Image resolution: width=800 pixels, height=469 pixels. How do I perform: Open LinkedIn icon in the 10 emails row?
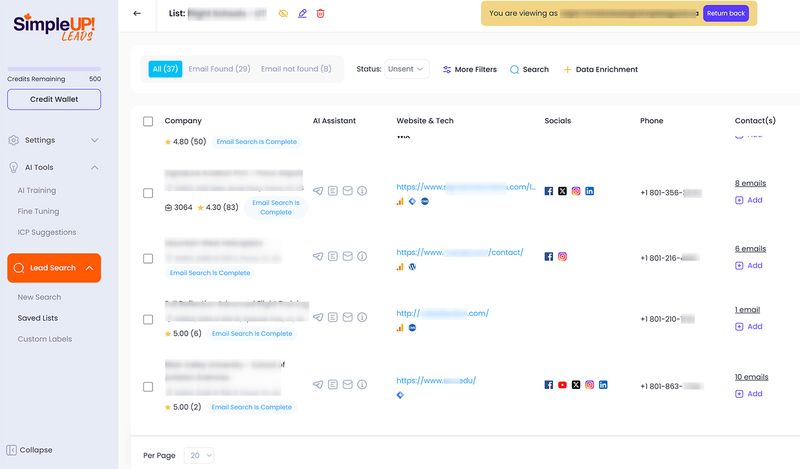tap(603, 385)
